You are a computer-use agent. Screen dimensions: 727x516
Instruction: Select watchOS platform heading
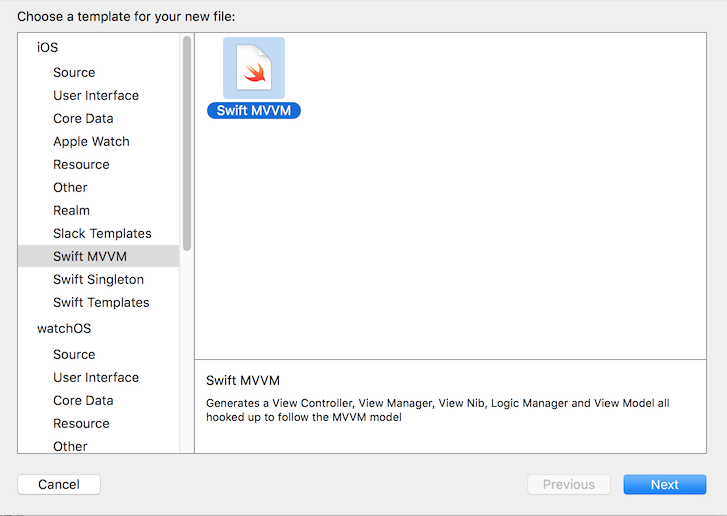64,328
